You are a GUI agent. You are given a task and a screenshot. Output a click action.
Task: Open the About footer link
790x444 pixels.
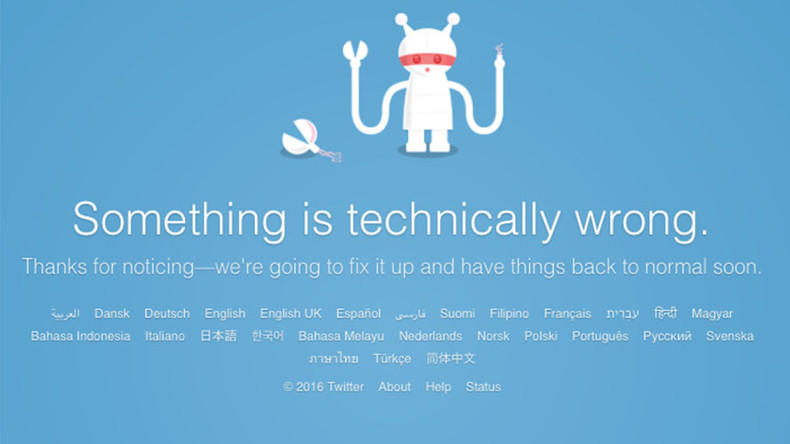pos(394,387)
